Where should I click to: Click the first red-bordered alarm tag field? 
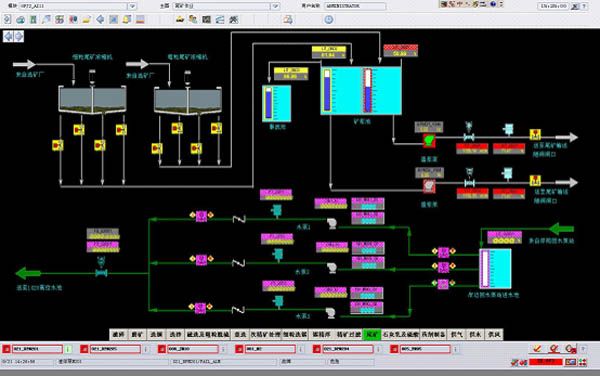pos(37,349)
